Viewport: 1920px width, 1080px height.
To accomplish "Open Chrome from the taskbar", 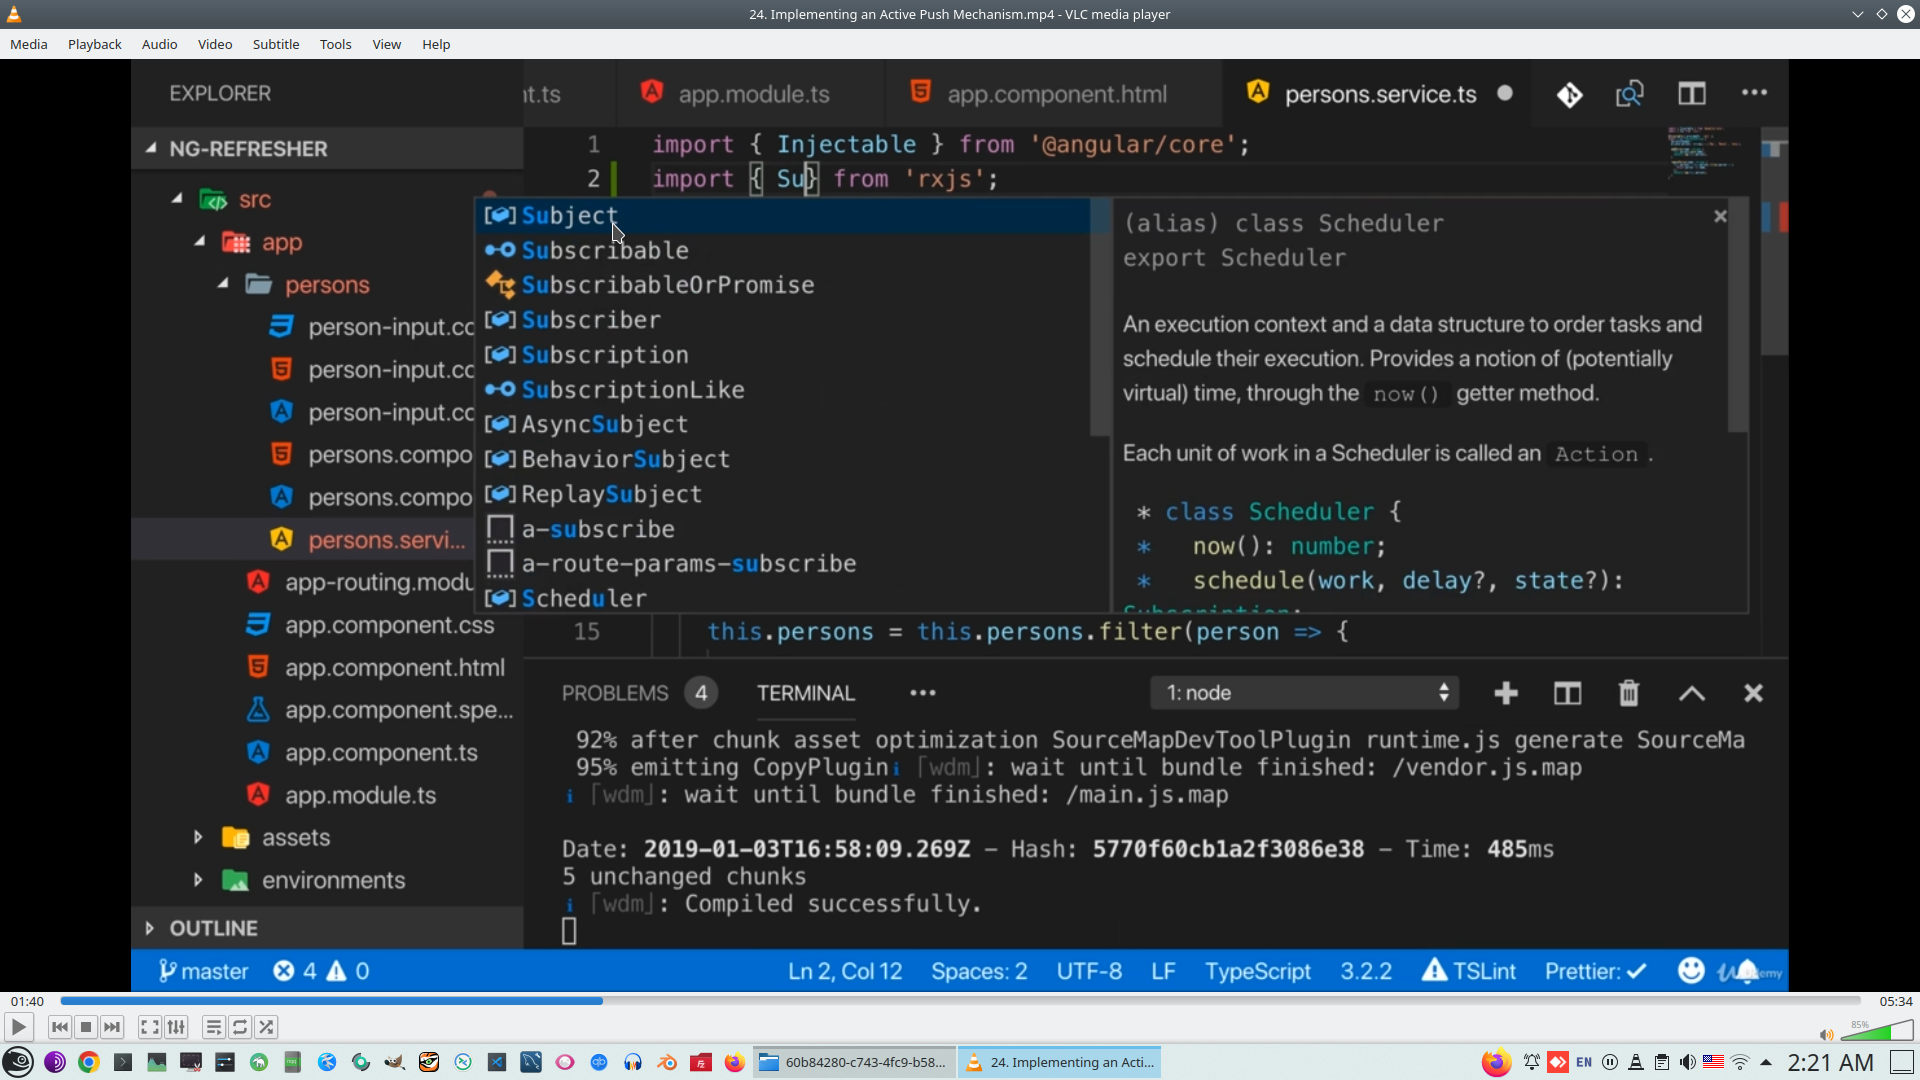I will coord(89,1062).
